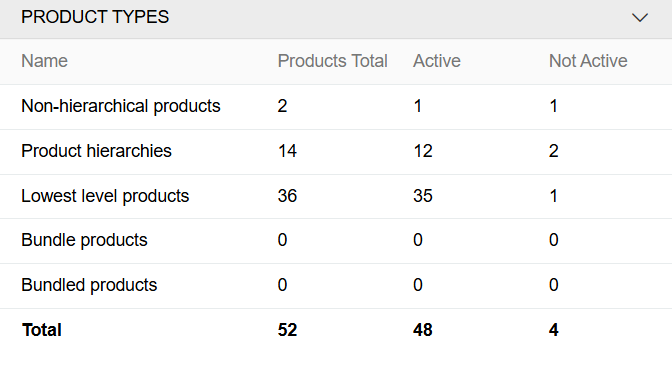Click active count 35 for Lowest level
Viewport: 672px width, 390px height.
pos(423,196)
